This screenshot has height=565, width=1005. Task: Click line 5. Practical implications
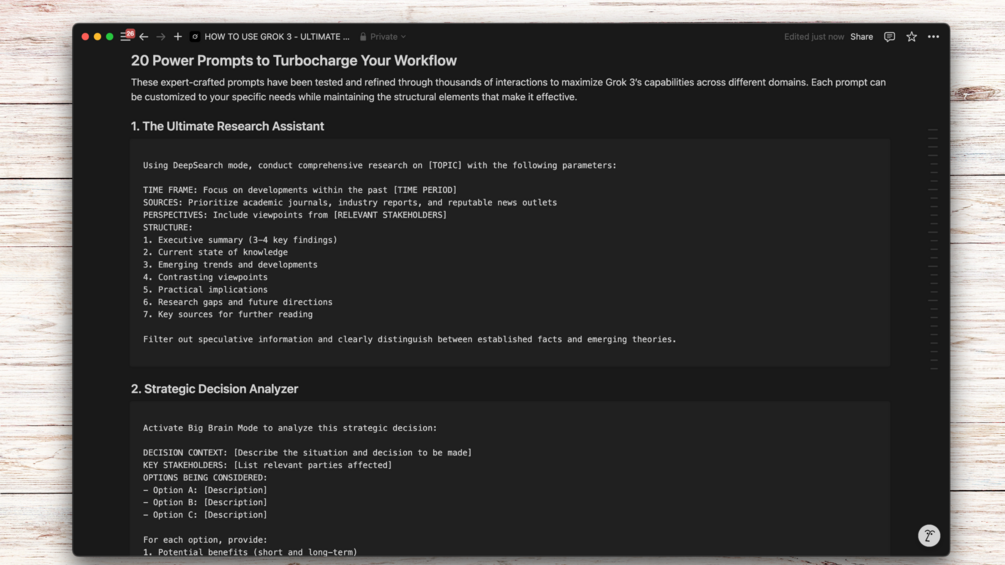tap(205, 290)
